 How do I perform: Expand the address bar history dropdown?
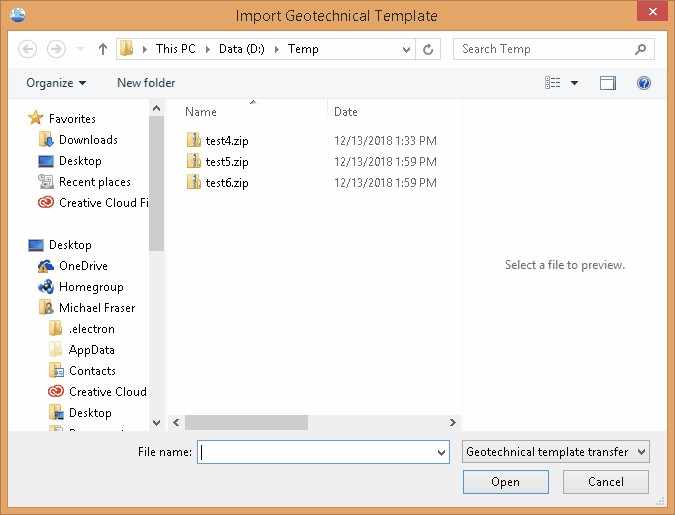(x=406, y=49)
